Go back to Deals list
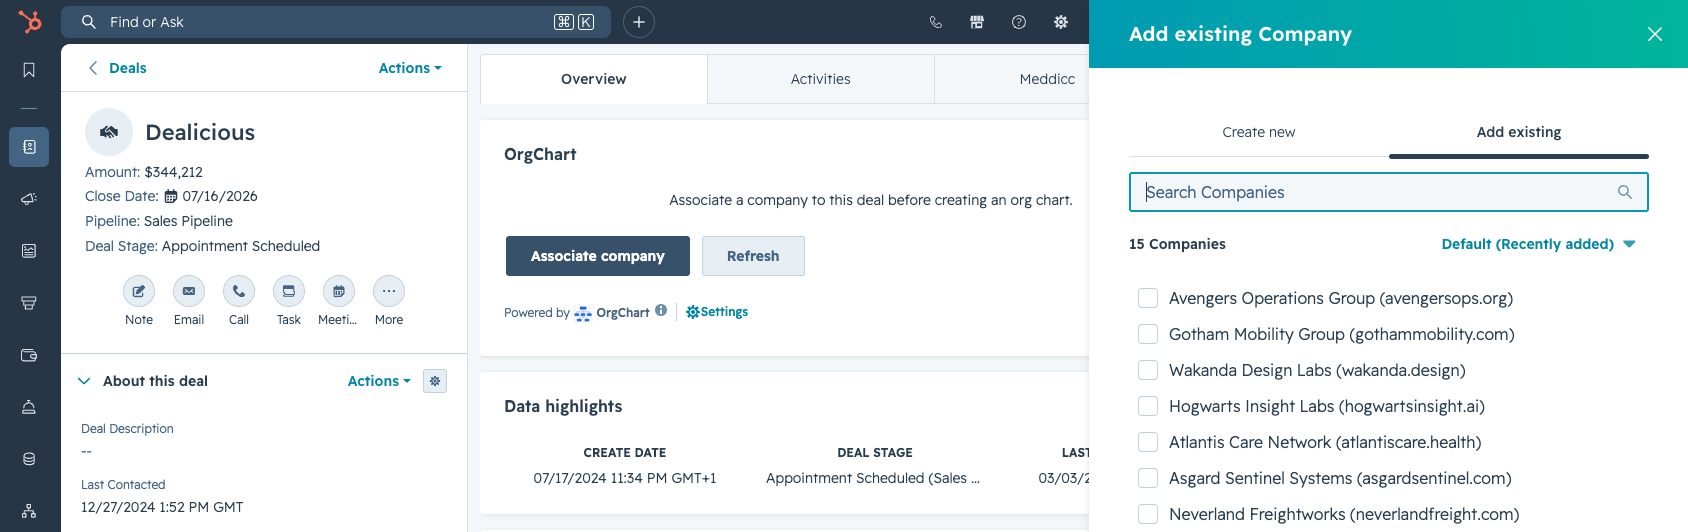 tap(117, 68)
